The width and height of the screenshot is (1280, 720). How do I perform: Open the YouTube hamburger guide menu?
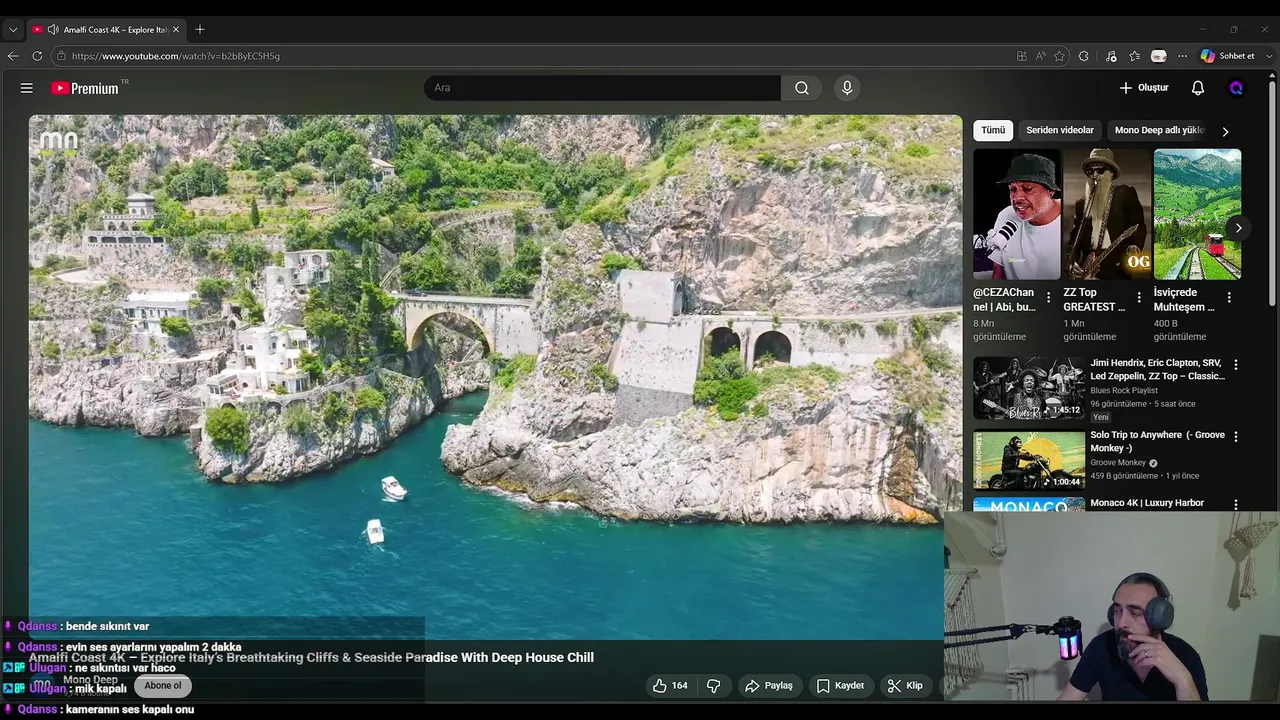click(x=27, y=88)
